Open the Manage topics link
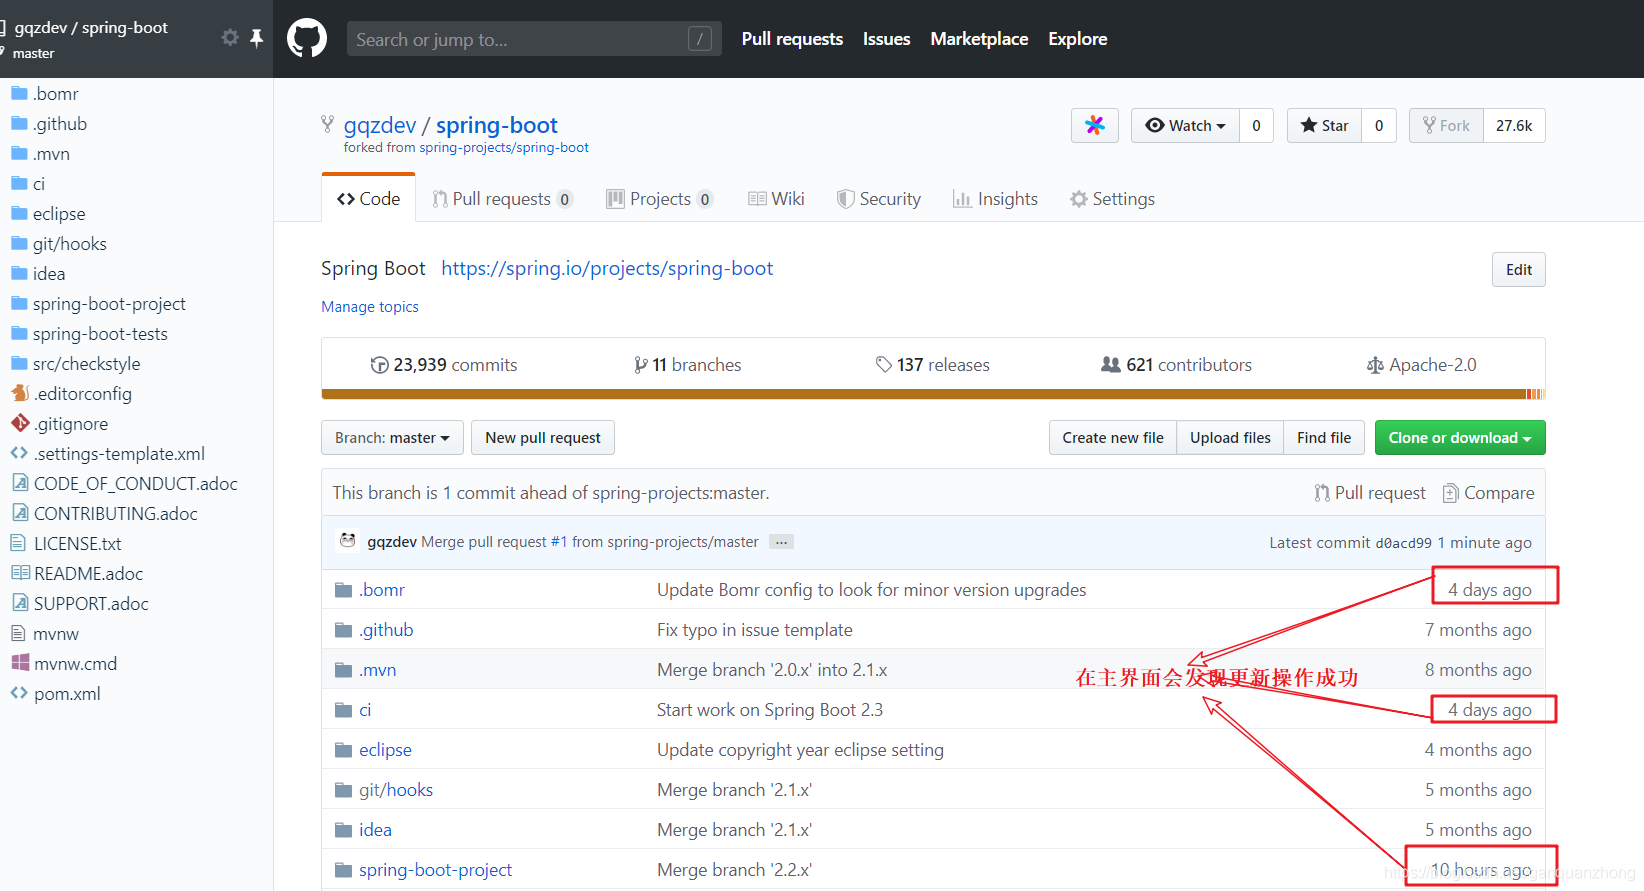1644x891 pixels. coord(370,307)
